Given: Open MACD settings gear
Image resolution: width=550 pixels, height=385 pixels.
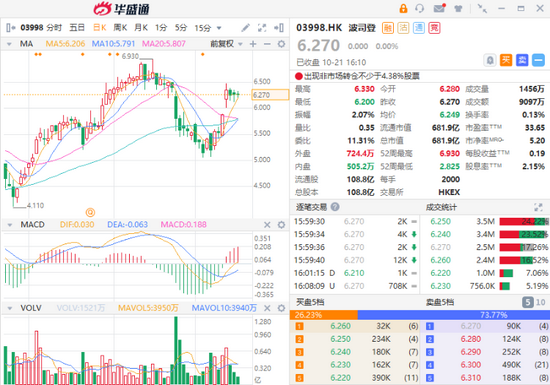Looking at the screenshot, I should coord(281,225).
